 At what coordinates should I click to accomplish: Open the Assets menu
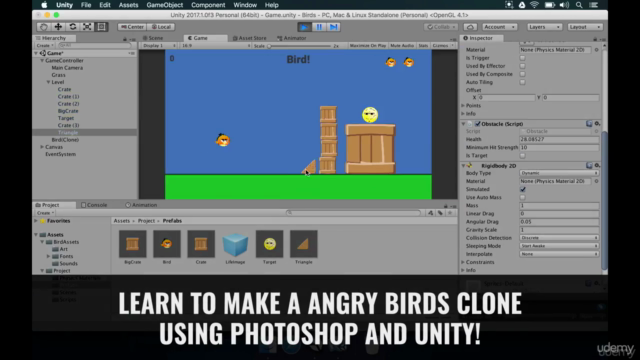pos(128,5)
